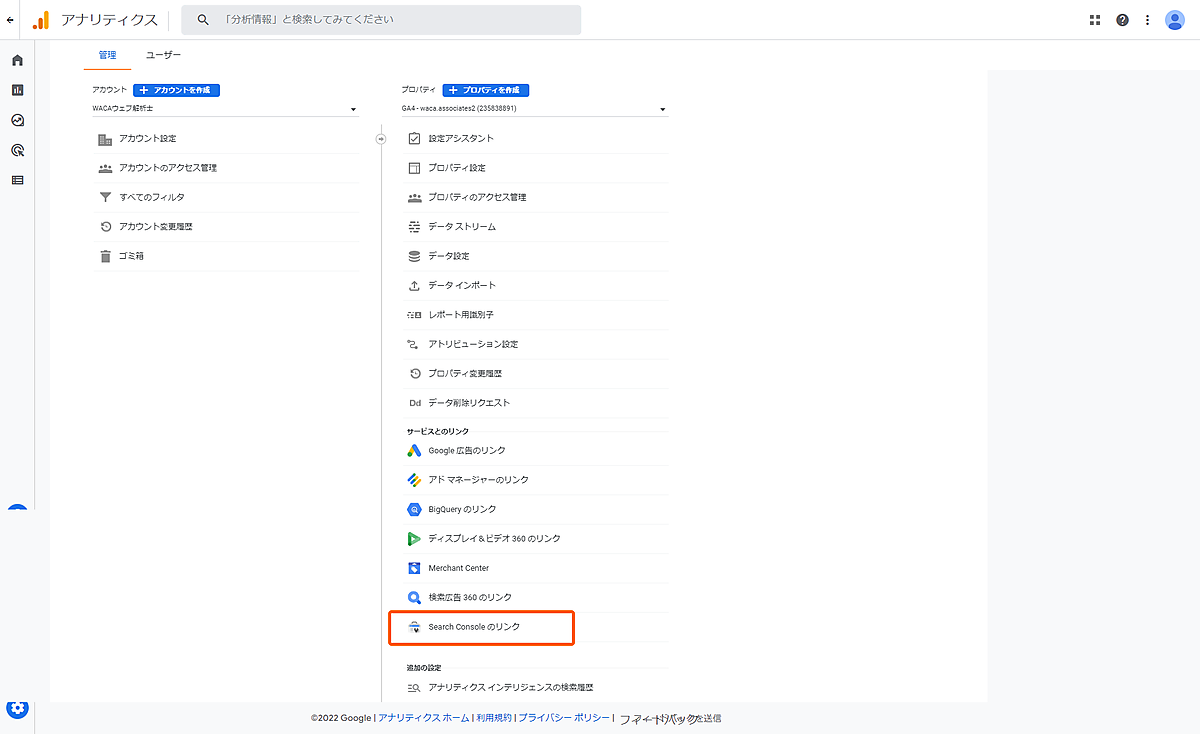Collapse the account column arrow toggle
This screenshot has width=1200, height=734.
coord(381,139)
